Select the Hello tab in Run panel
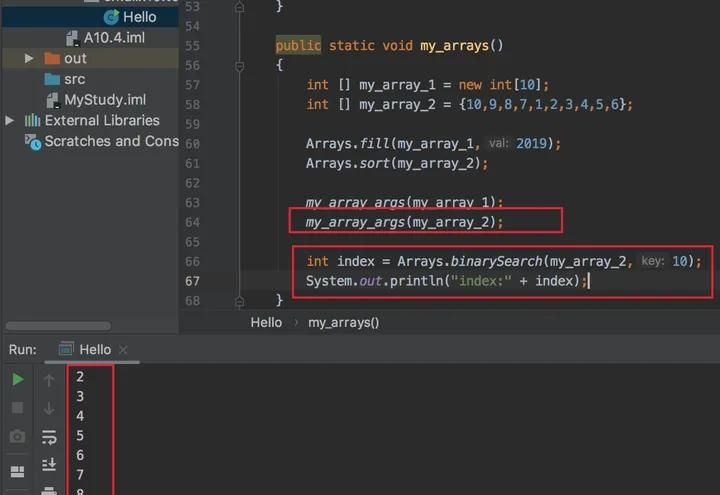The width and height of the screenshot is (720, 495). [x=94, y=349]
